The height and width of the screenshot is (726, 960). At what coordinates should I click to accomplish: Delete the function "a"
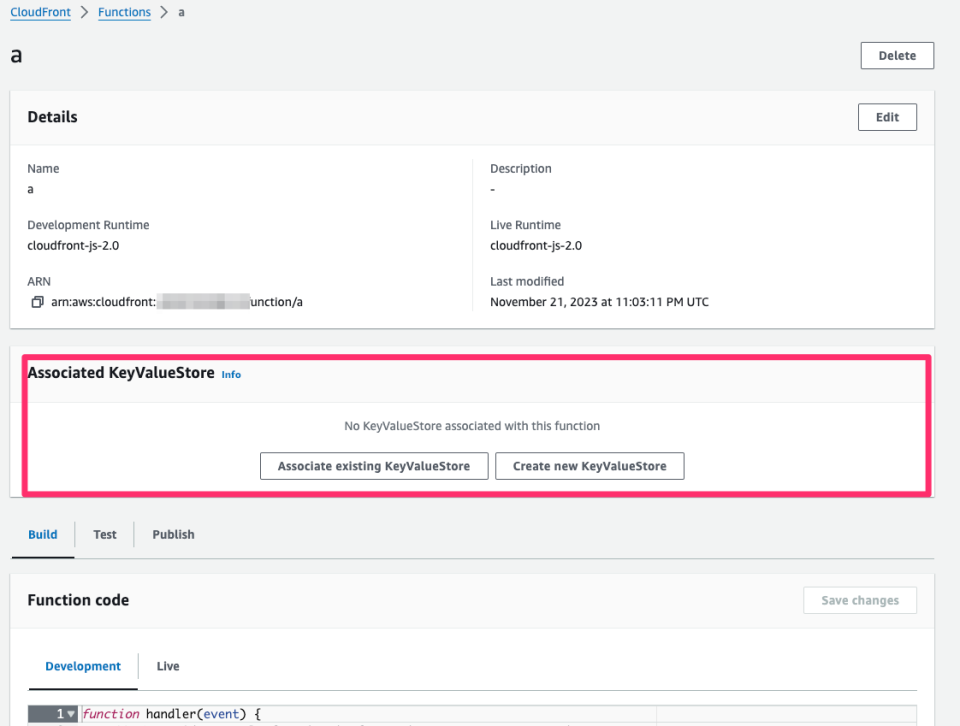[x=896, y=55]
